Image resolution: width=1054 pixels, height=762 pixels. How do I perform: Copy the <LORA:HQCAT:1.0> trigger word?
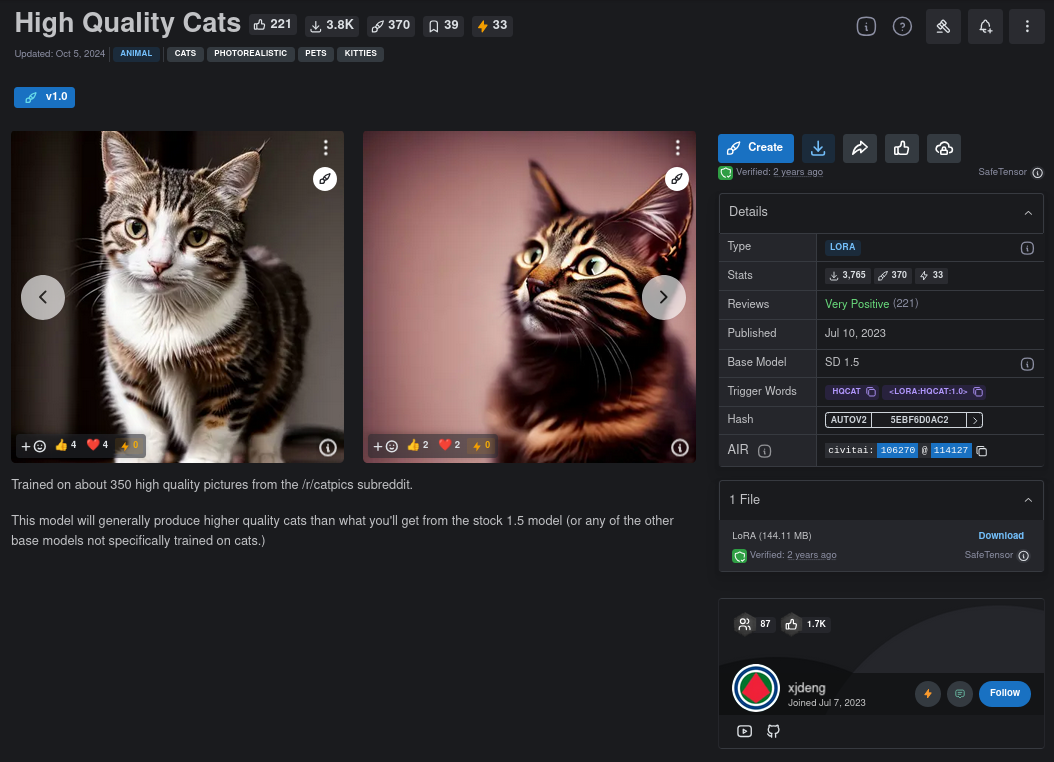pos(934,391)
